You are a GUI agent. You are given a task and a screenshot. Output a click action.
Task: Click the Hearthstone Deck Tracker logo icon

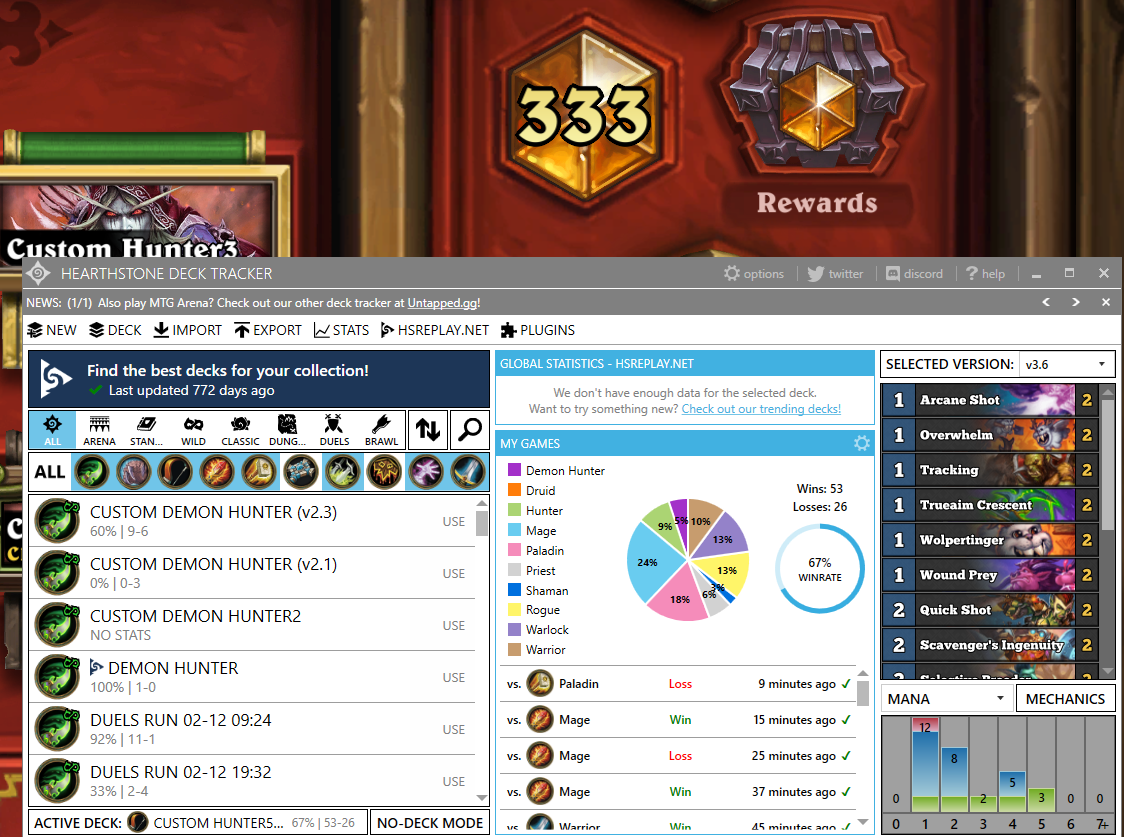(38, 273)
